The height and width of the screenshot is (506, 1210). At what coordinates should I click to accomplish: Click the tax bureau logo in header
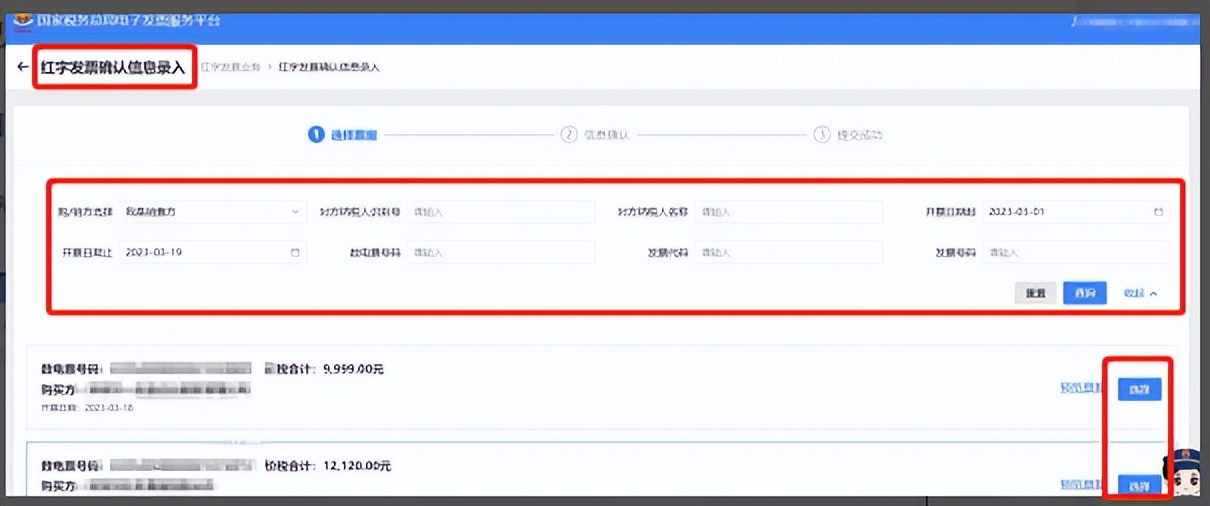coord(21,20)
